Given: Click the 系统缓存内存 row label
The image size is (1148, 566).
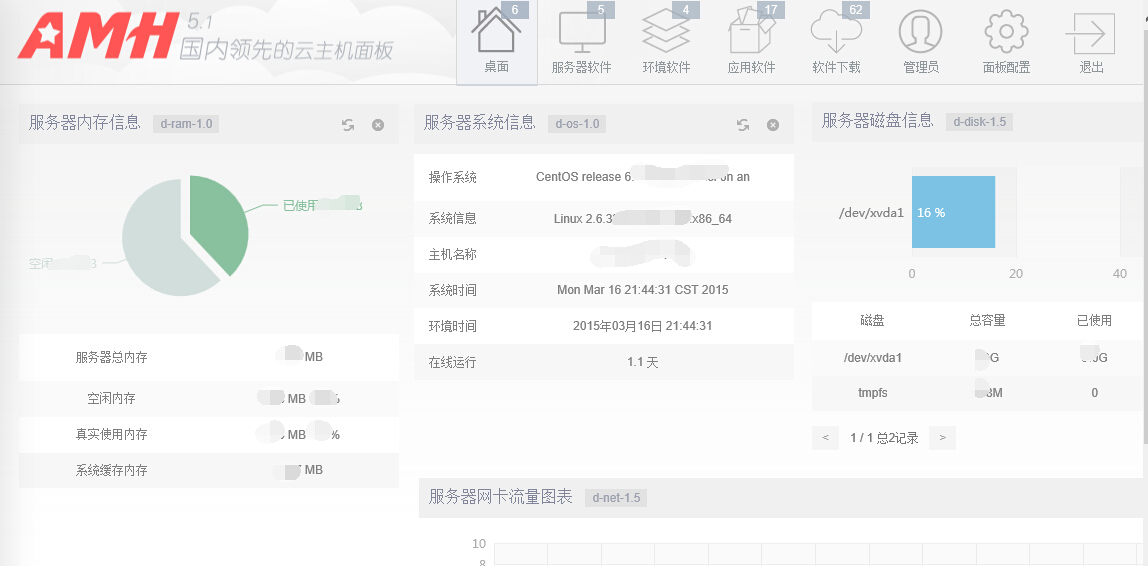Looking at the screenshot, I should pos(111,470).
